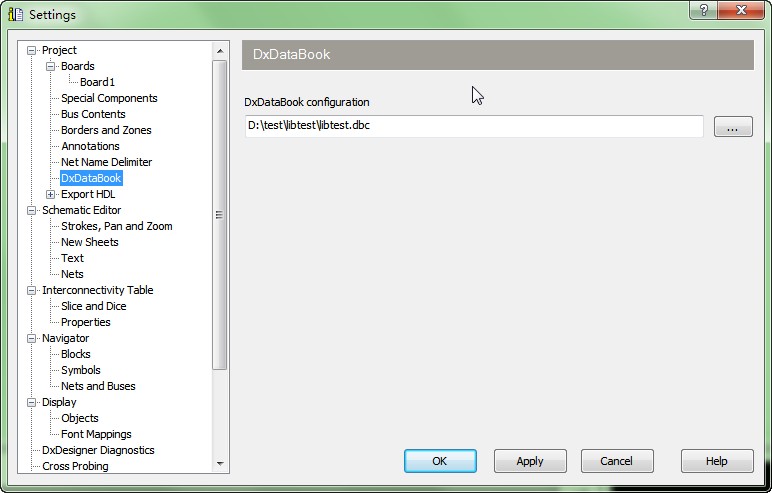This screenshot has width=772, height=493.
Task: Select the Boards tree label
Action: pyautogui.click(x=77, y=66)
